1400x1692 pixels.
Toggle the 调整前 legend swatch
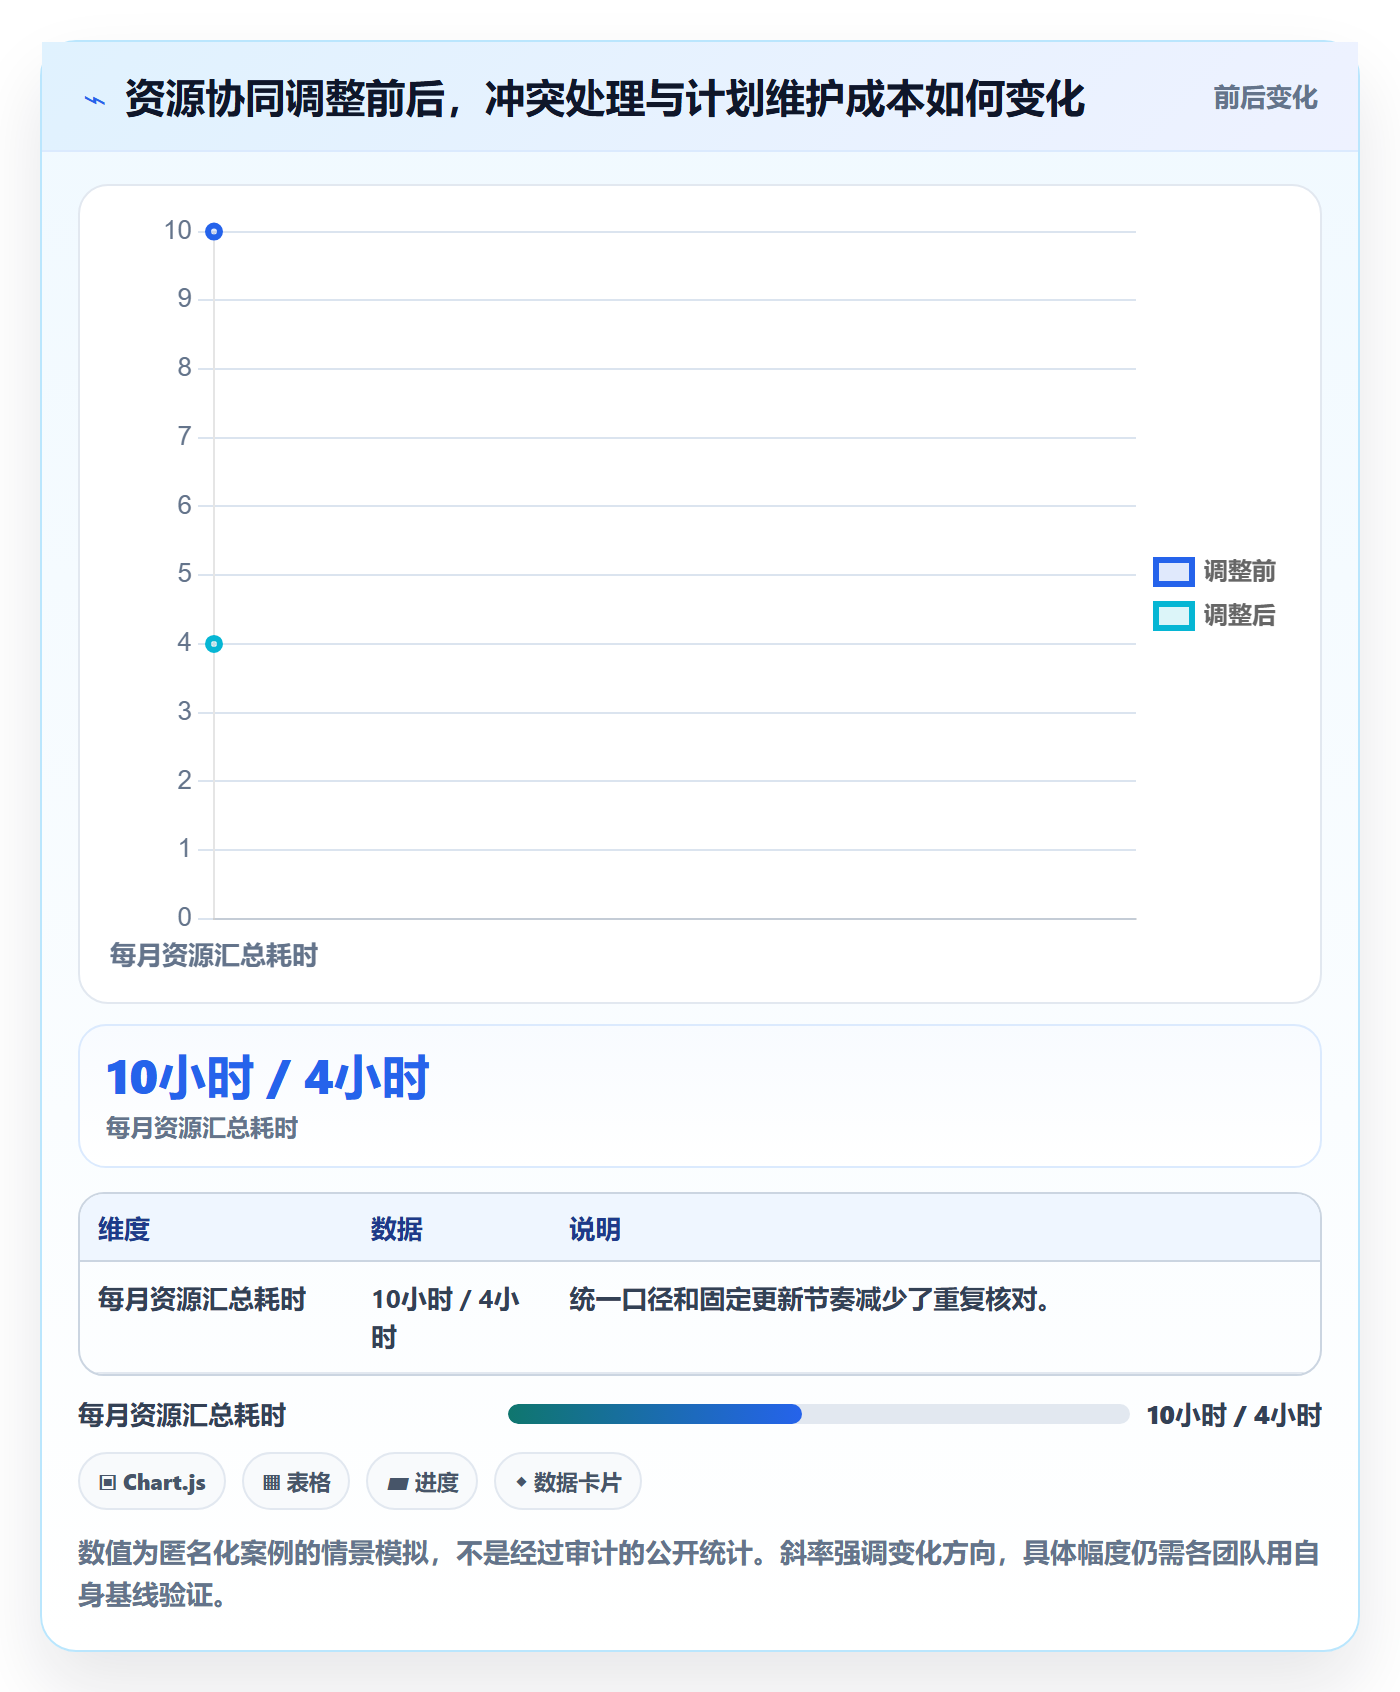[x=1173, y=572]
